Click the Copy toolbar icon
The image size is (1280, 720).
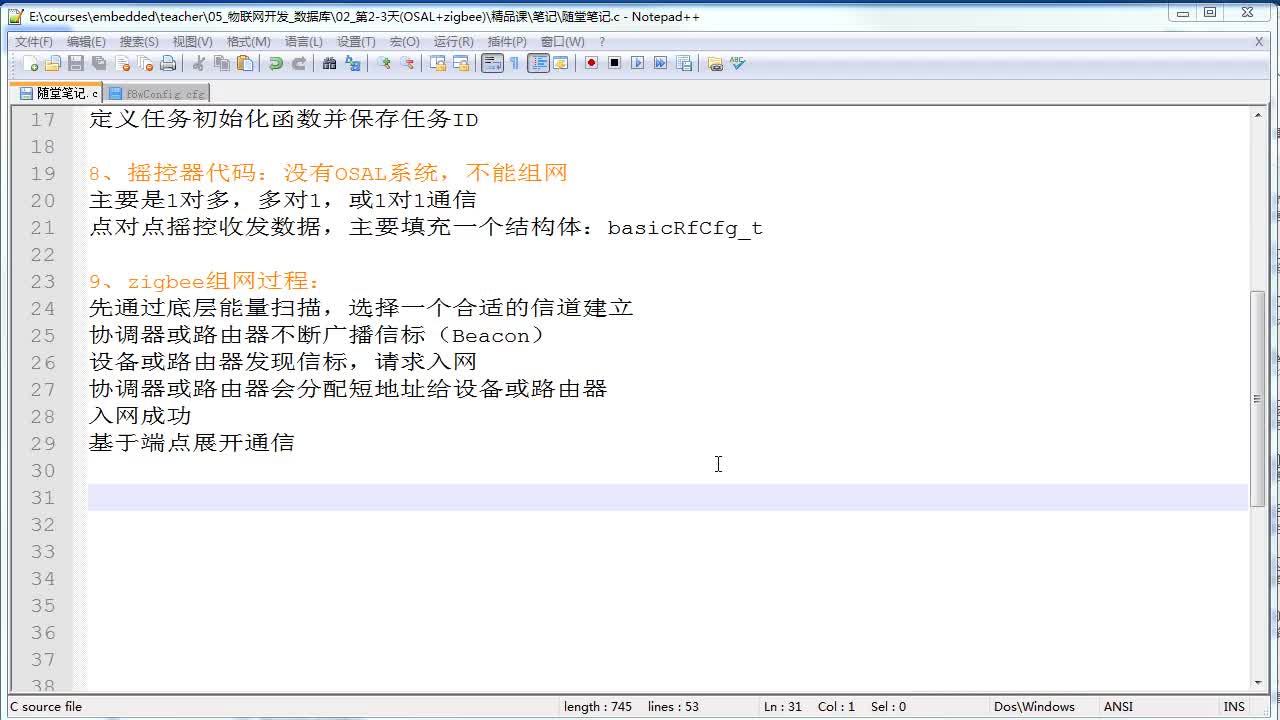pos(221,63)
